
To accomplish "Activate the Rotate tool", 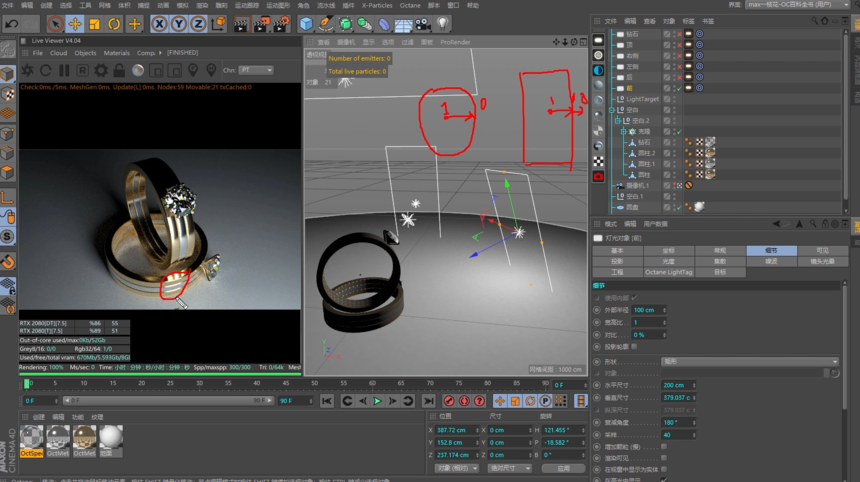I will point(114,24).
